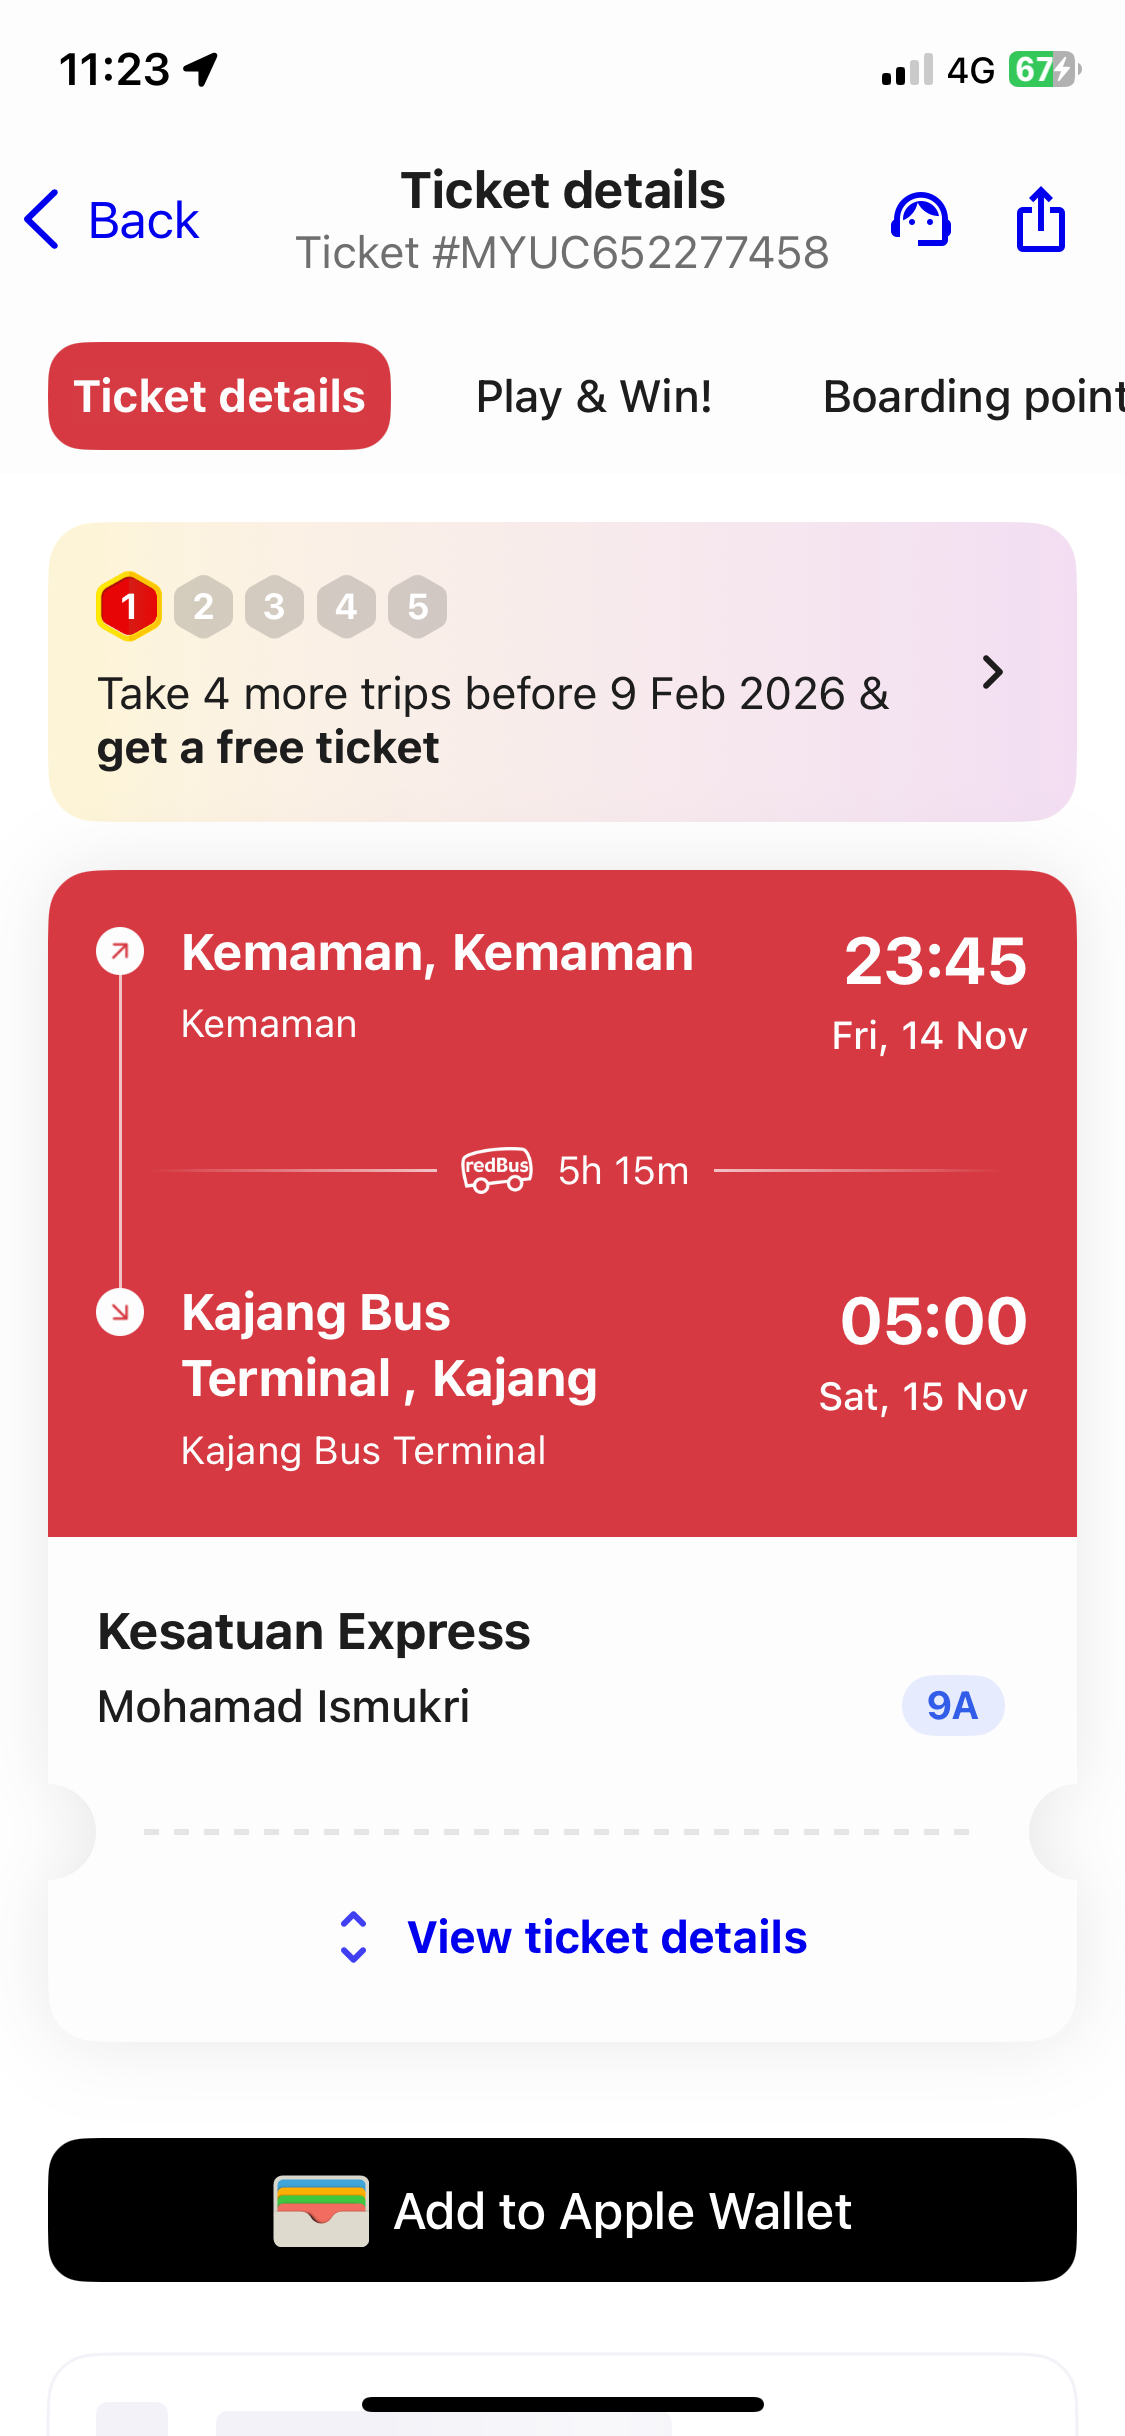Tap the Kajang arrival arrow circle icon

[x=120, y=1311]
